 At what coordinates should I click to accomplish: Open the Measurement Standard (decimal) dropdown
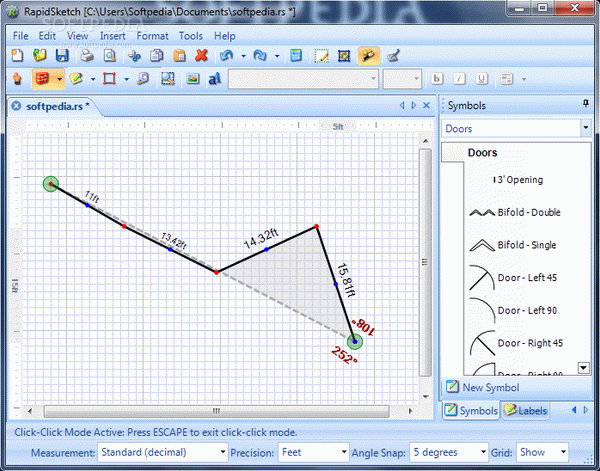point(163,453)
